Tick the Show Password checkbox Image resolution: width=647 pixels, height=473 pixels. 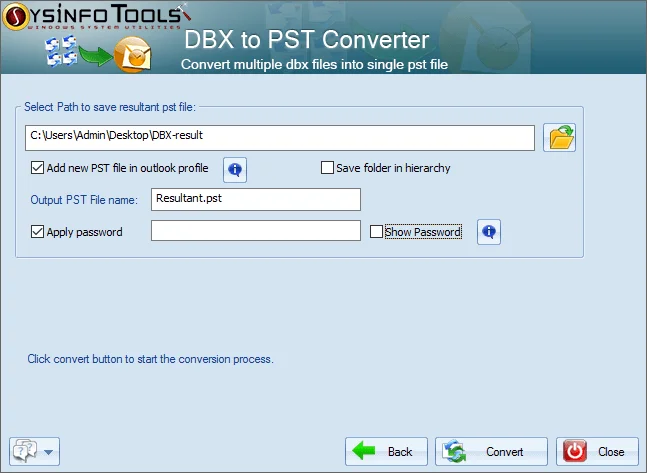(x=376, y=232)
